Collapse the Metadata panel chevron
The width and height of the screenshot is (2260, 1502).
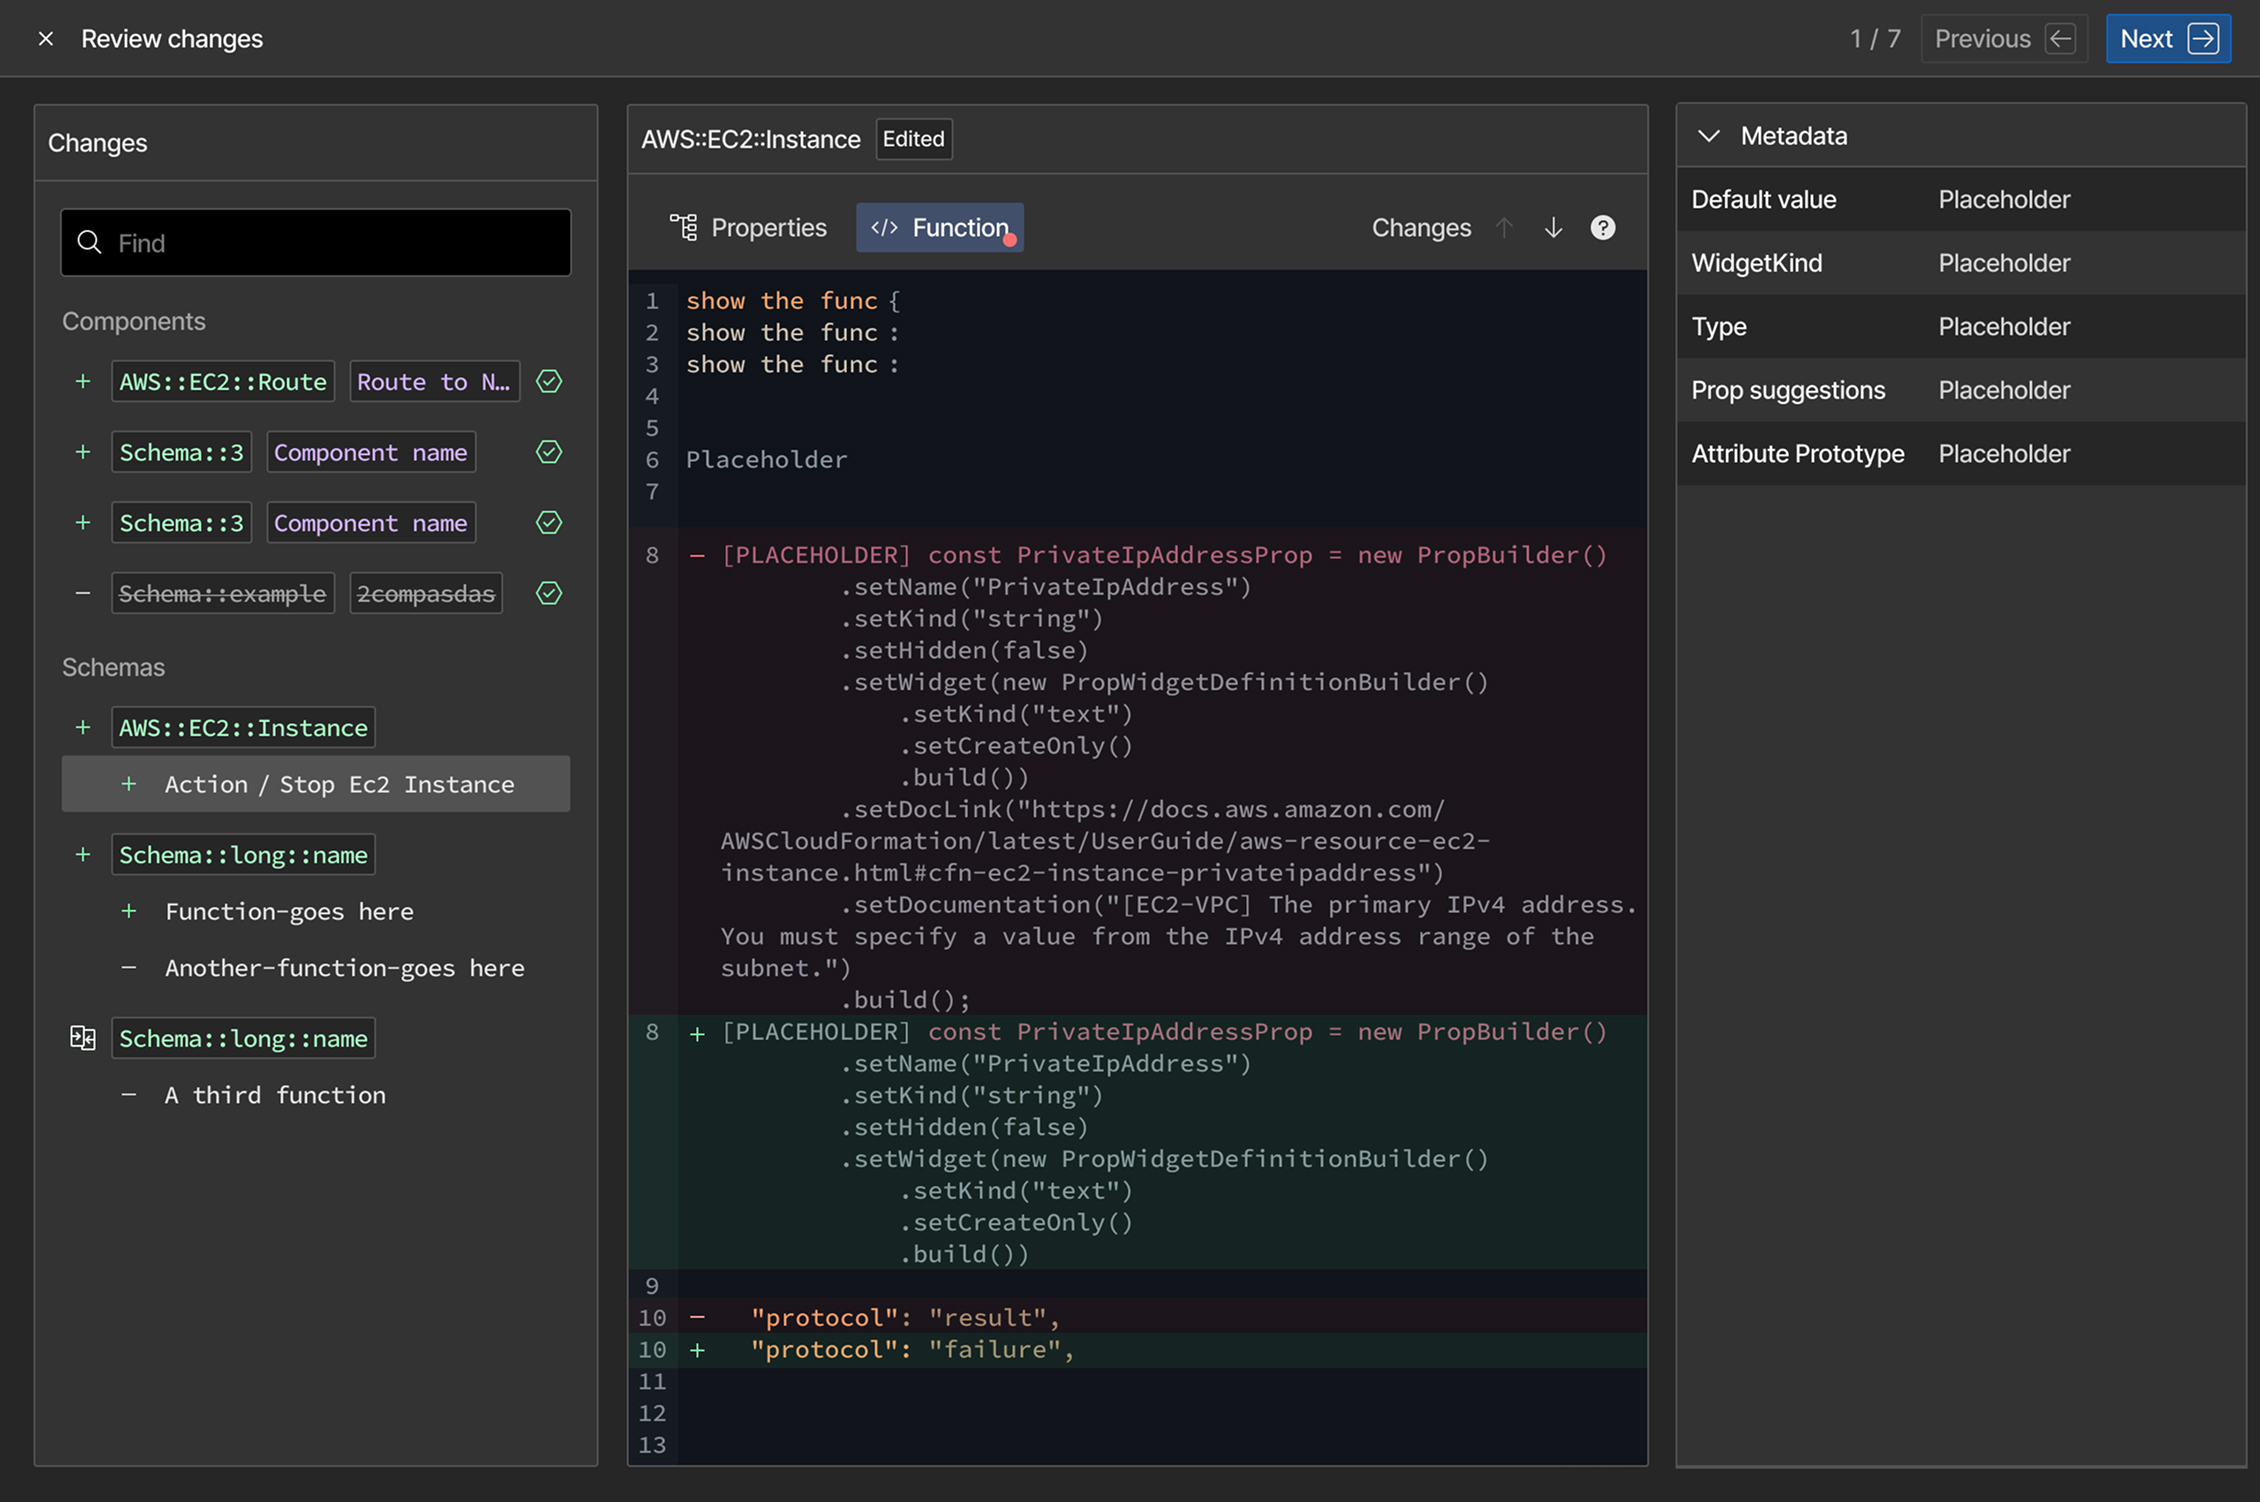1709,136
